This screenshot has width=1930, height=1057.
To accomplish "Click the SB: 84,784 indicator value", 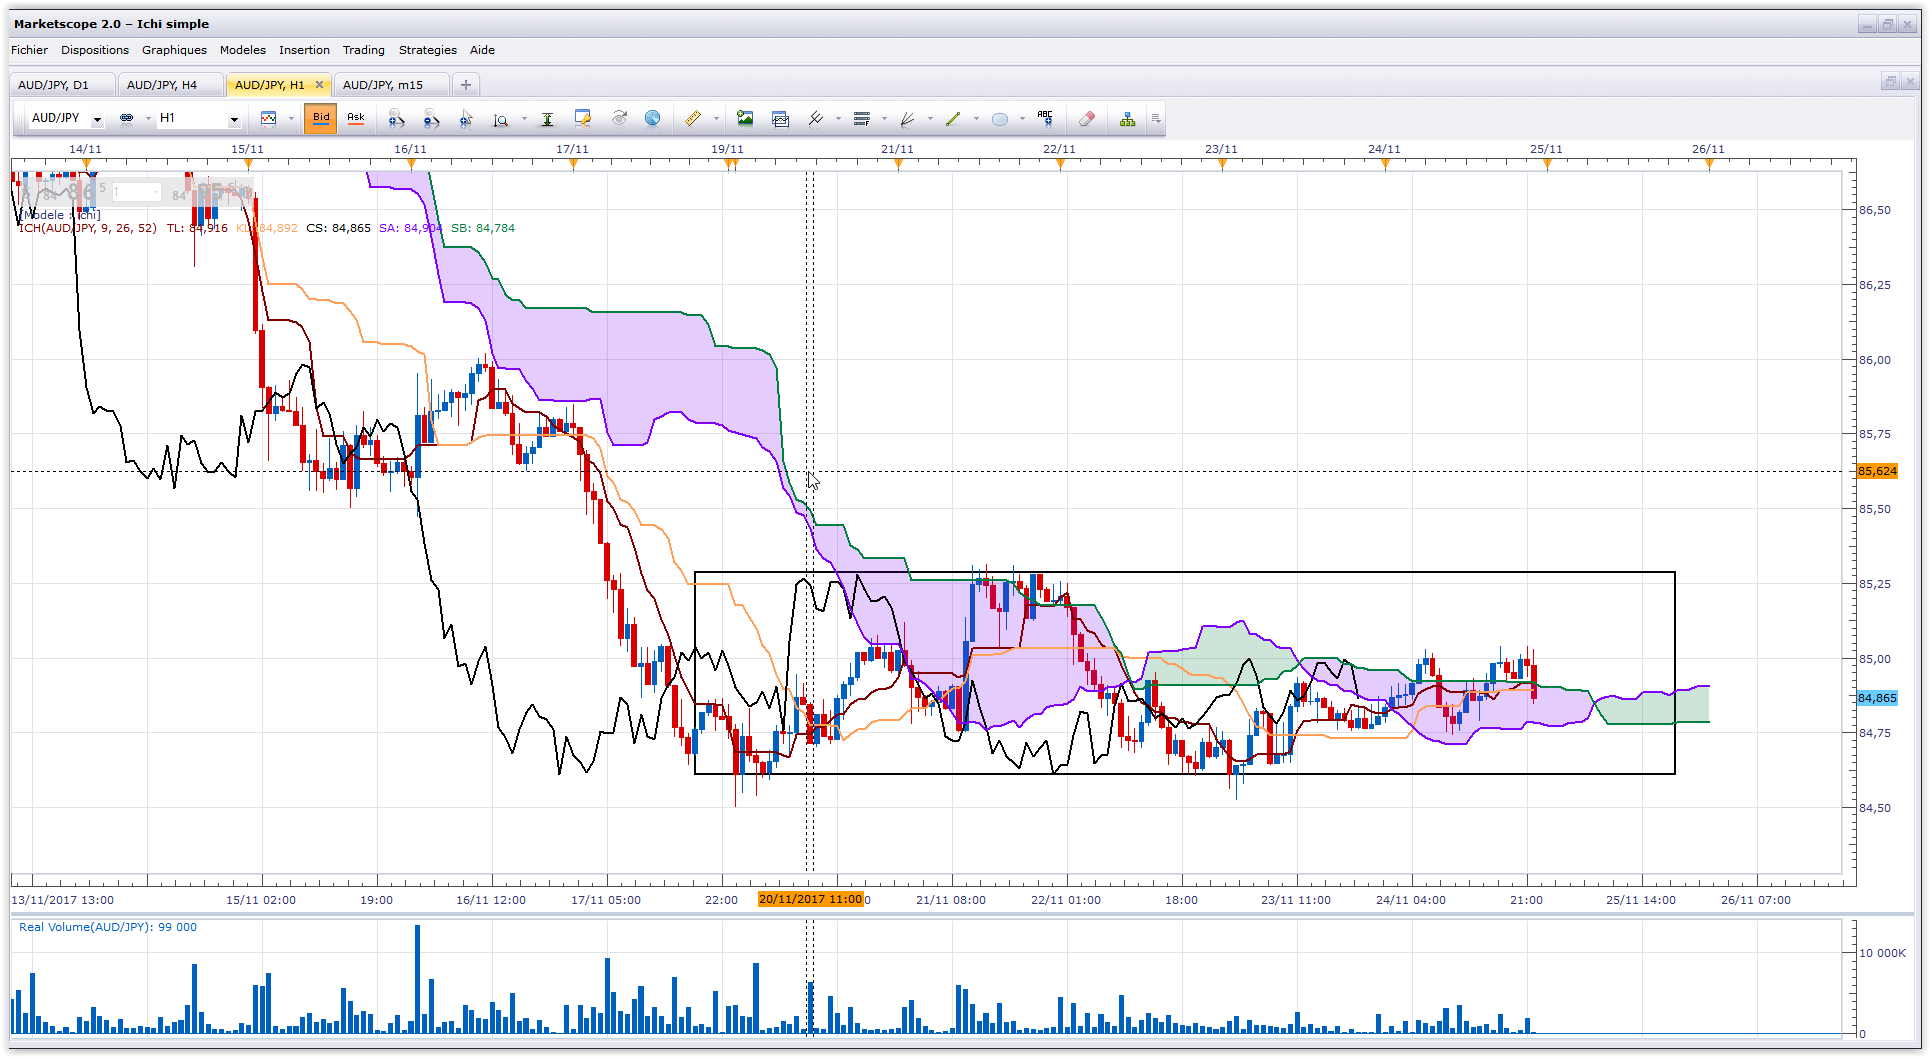I will point(483,228).
